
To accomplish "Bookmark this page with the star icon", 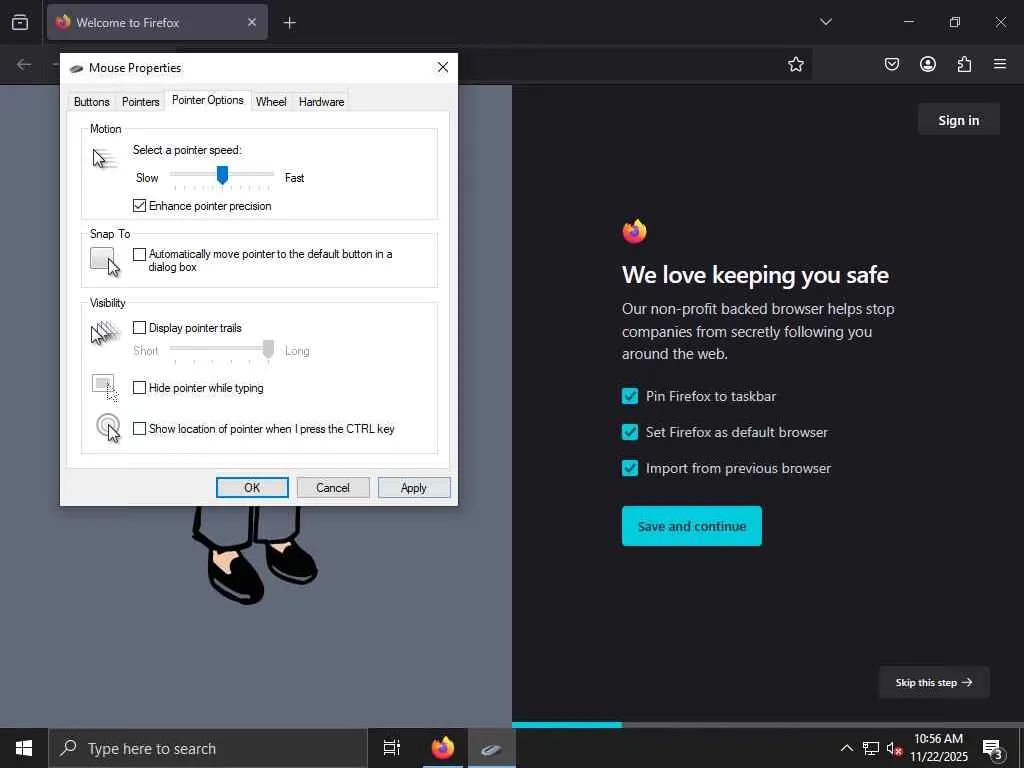I will 795,64.
